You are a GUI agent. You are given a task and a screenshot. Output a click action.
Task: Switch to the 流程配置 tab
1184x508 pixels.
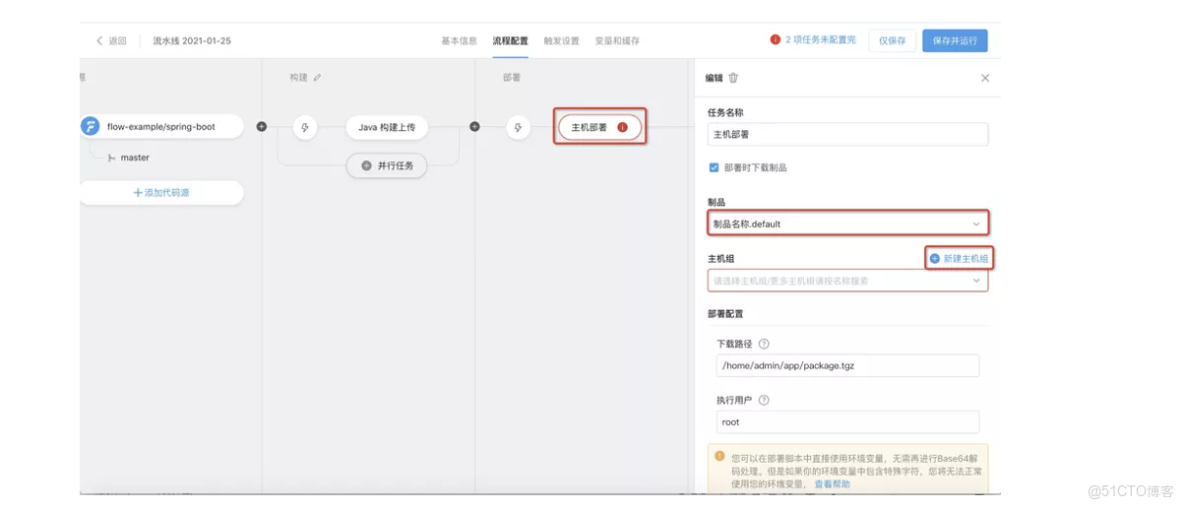(x=510, y=41)
